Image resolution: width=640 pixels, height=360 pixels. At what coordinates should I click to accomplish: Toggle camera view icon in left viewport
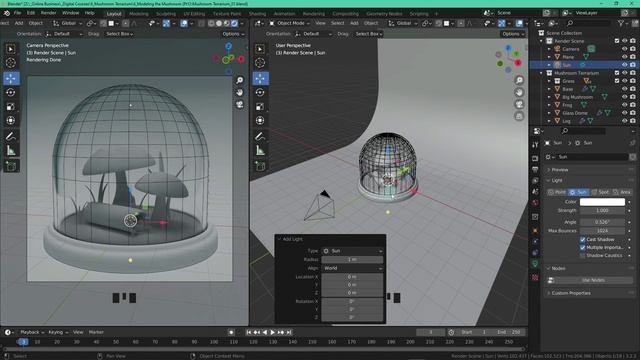240,105
